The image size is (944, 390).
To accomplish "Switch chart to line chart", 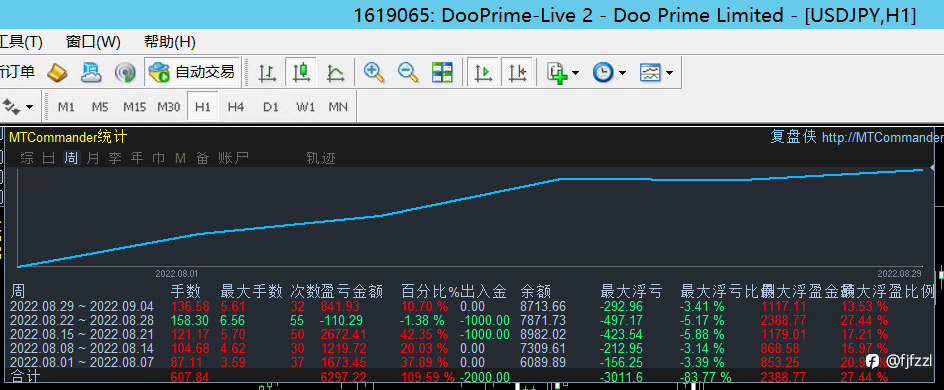I will click(335, 73).
